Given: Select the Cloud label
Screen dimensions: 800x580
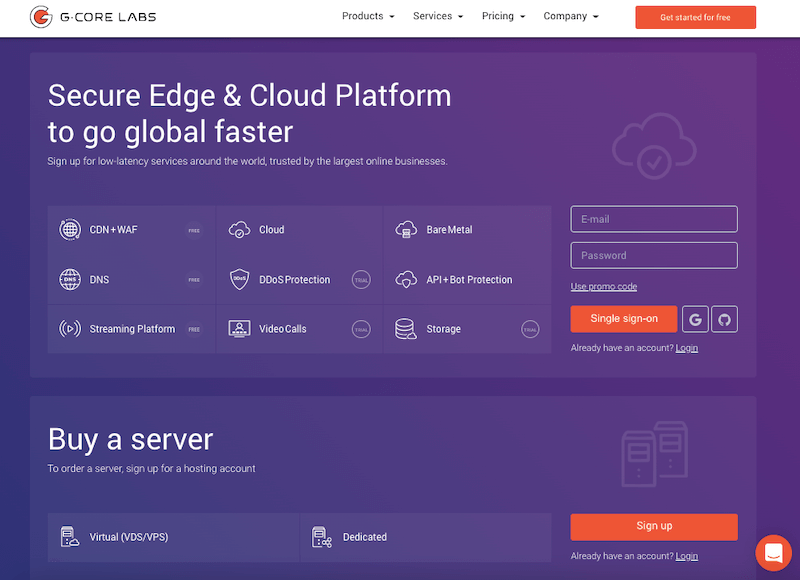Looking at the screenshot, I should [271, 230].
